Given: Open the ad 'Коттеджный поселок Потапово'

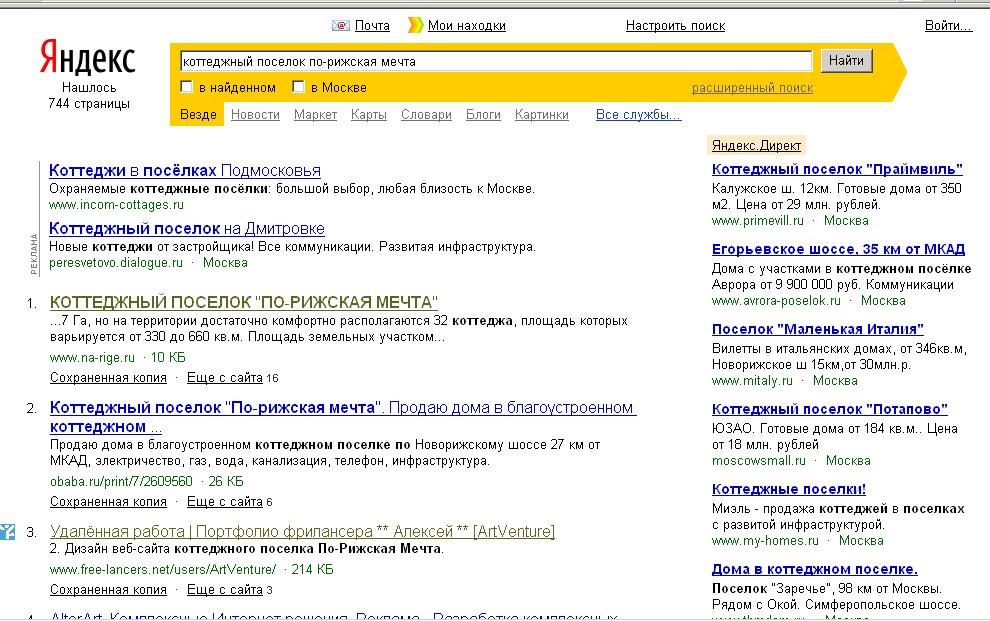Looking at the screenshot, I should [830, 409].
